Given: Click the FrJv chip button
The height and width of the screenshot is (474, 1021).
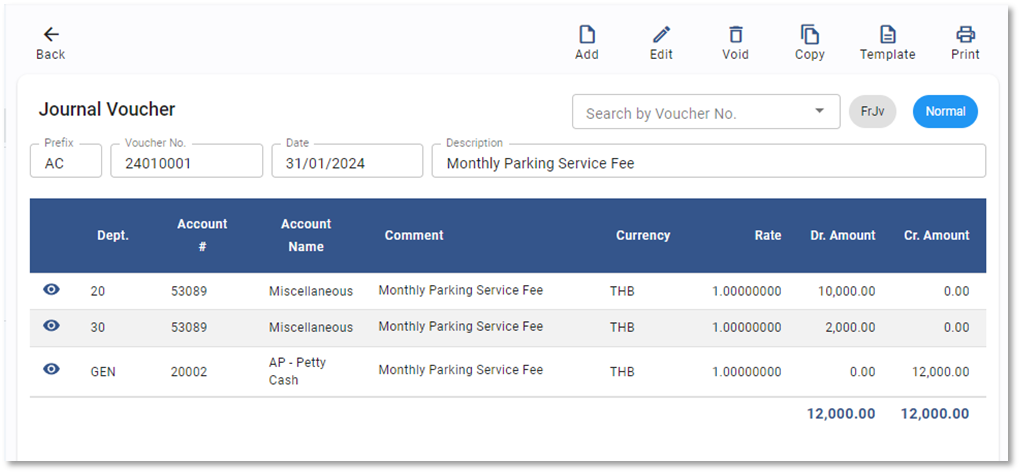Looking at the screenshot, I should click(872, 112).
